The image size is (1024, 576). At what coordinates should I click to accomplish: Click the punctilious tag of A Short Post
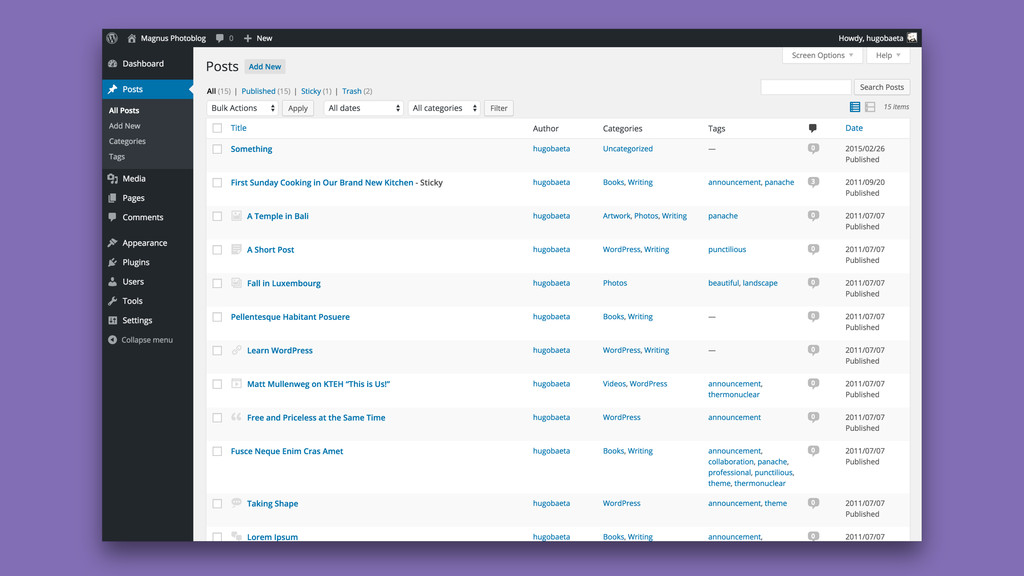coord(727,249)
